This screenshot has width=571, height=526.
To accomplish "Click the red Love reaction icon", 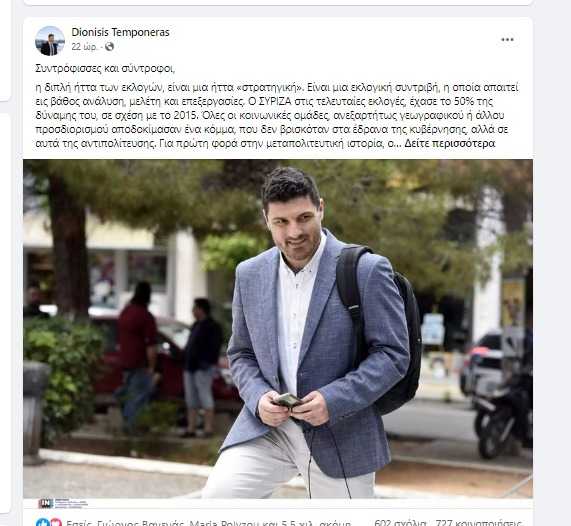I will (56, 523).
